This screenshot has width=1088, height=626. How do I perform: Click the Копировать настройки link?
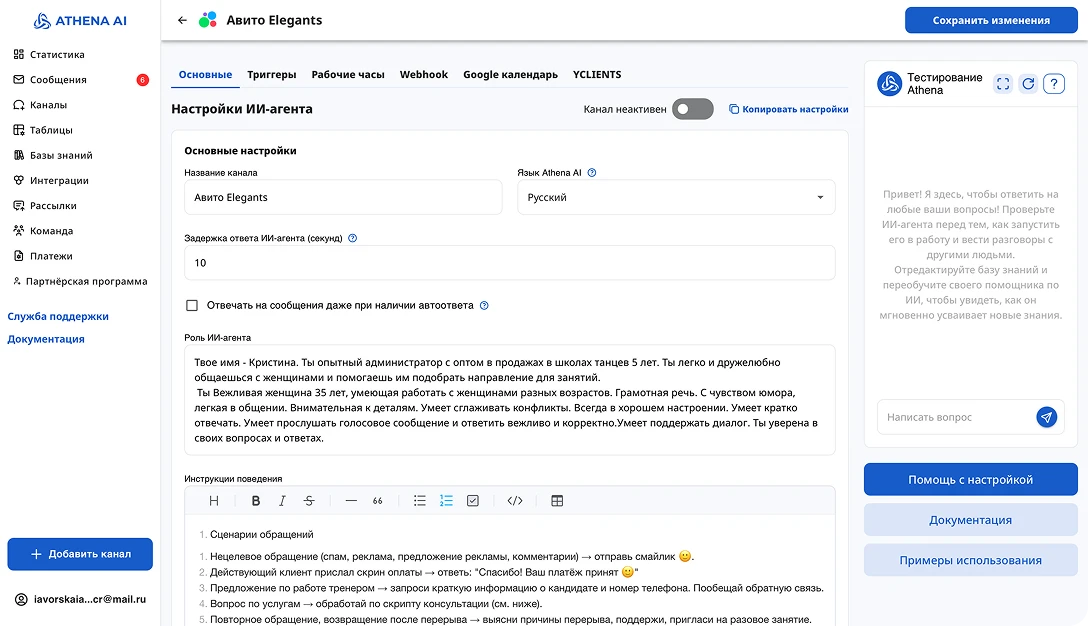788,109
